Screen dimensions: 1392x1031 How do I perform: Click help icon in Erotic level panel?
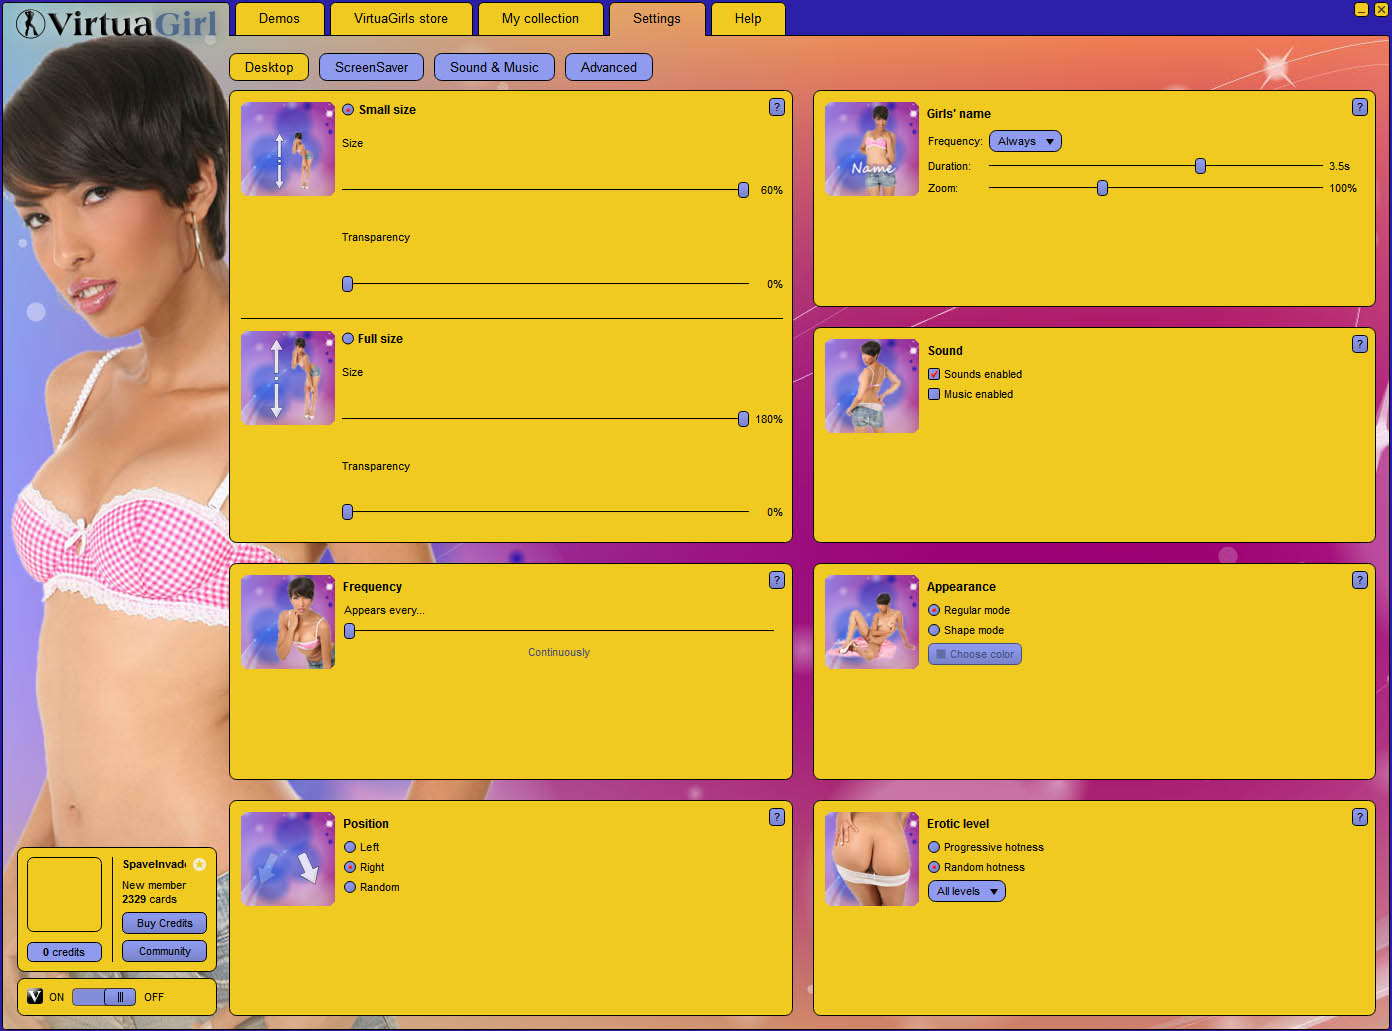1359,817
